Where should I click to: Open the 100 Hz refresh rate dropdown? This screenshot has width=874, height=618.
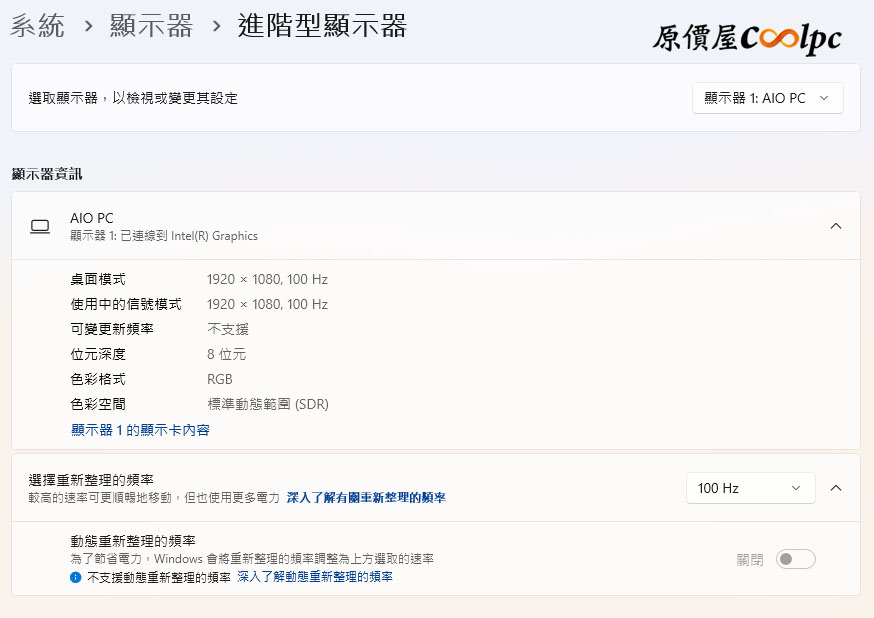click(750, 488)
